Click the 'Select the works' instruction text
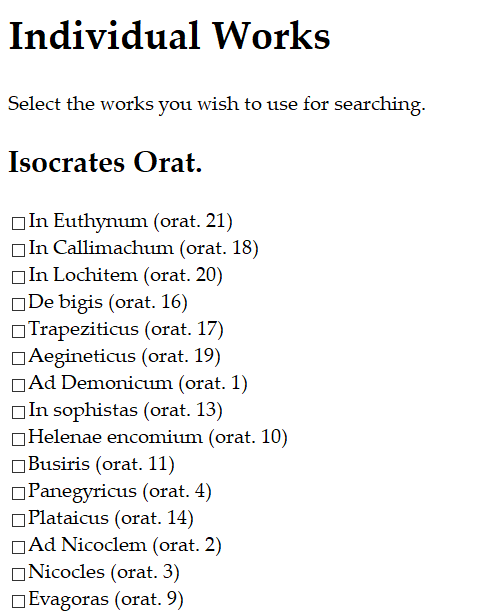Viewport: 504px width, 613px height. coord(217,105)
